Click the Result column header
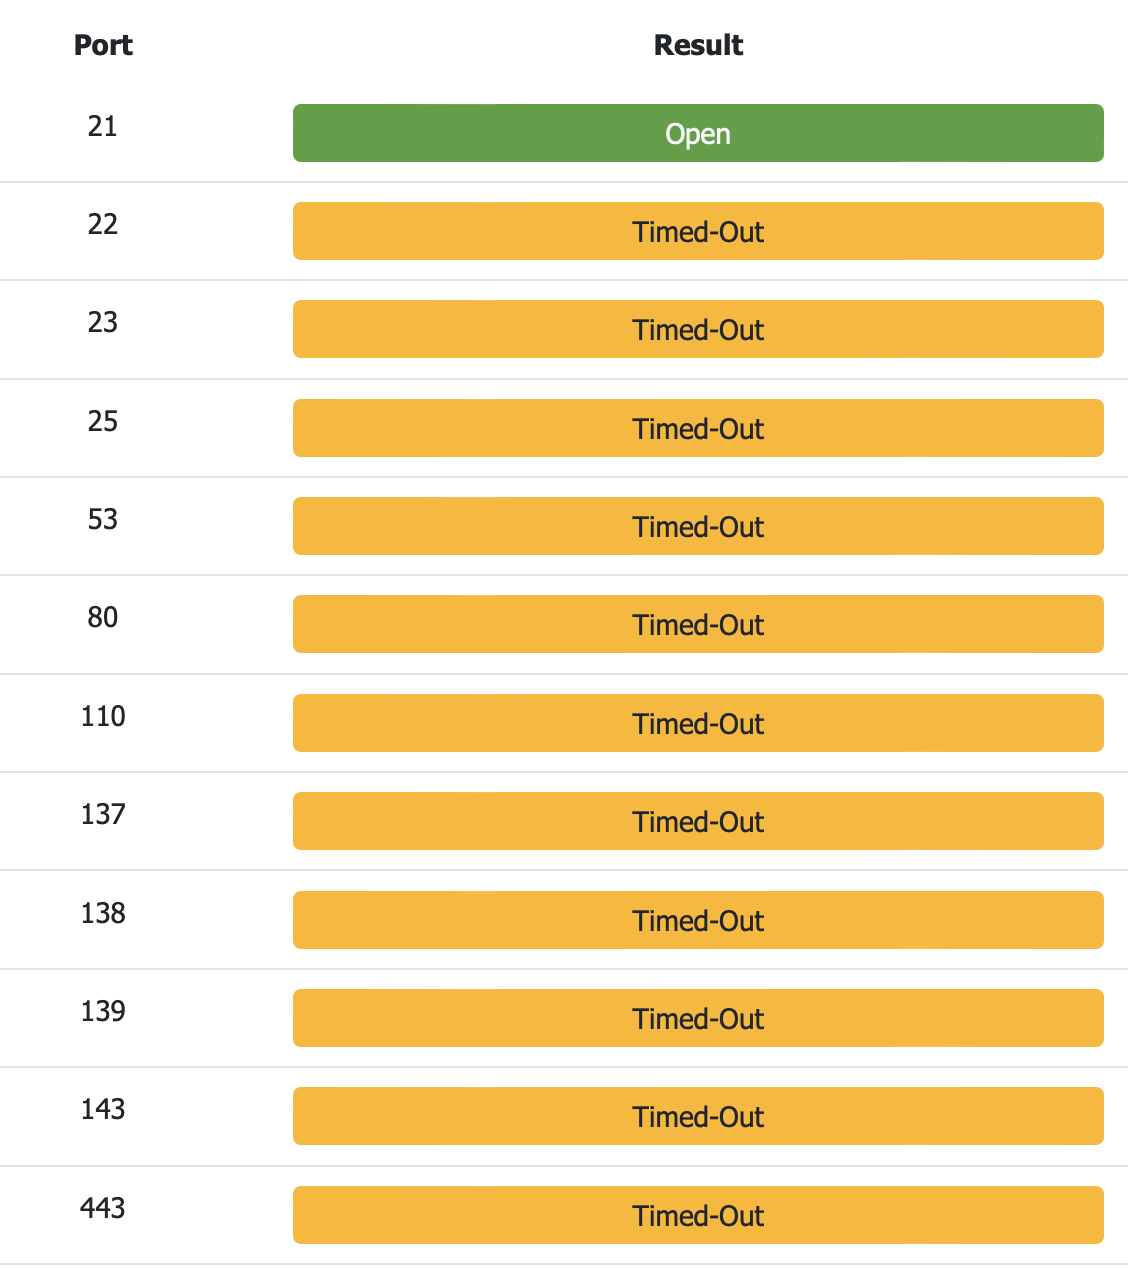The image size is (1142, 1270). tap(698, 45)
